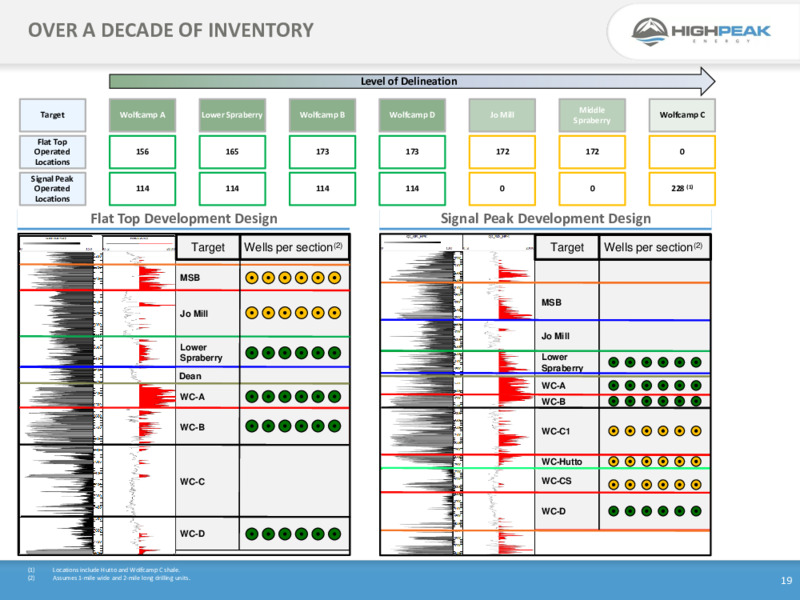
Task: Click the 'Wolfcamp C' column header
Action: (x=682, y=115)
